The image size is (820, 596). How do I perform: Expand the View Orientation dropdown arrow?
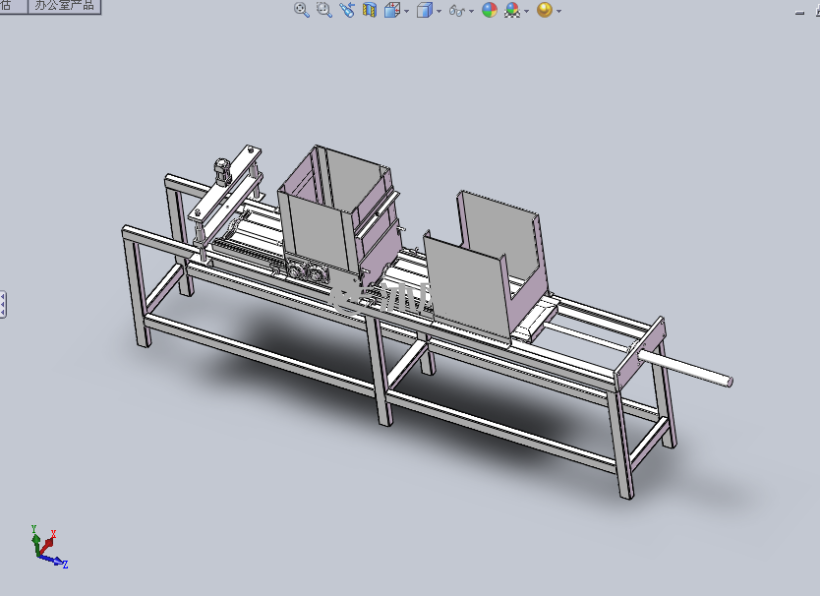click(x=406, y=11)
